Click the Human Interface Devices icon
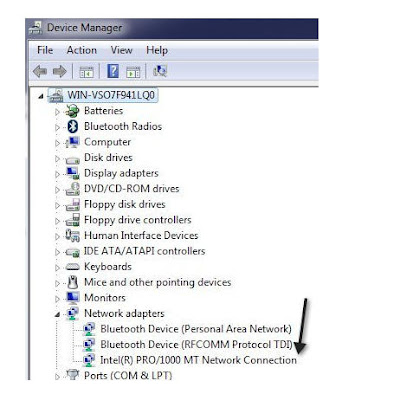 tap(72, 236)
